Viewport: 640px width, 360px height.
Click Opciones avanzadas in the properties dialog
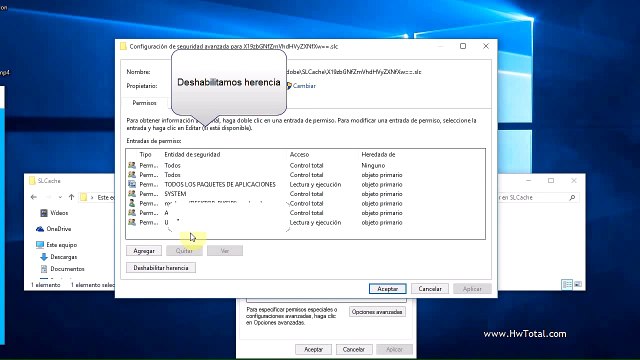pos(377,312)
